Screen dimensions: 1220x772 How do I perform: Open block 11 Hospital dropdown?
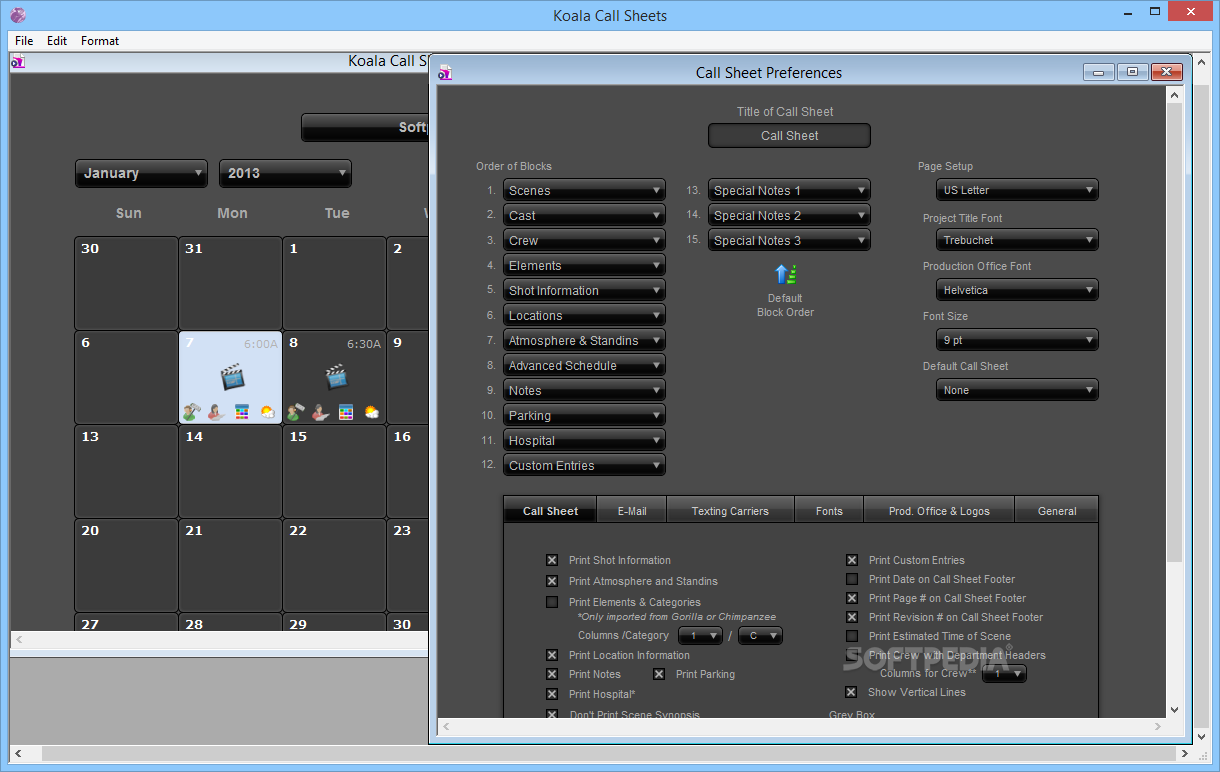pyautogui.click(x=584, y=440)
